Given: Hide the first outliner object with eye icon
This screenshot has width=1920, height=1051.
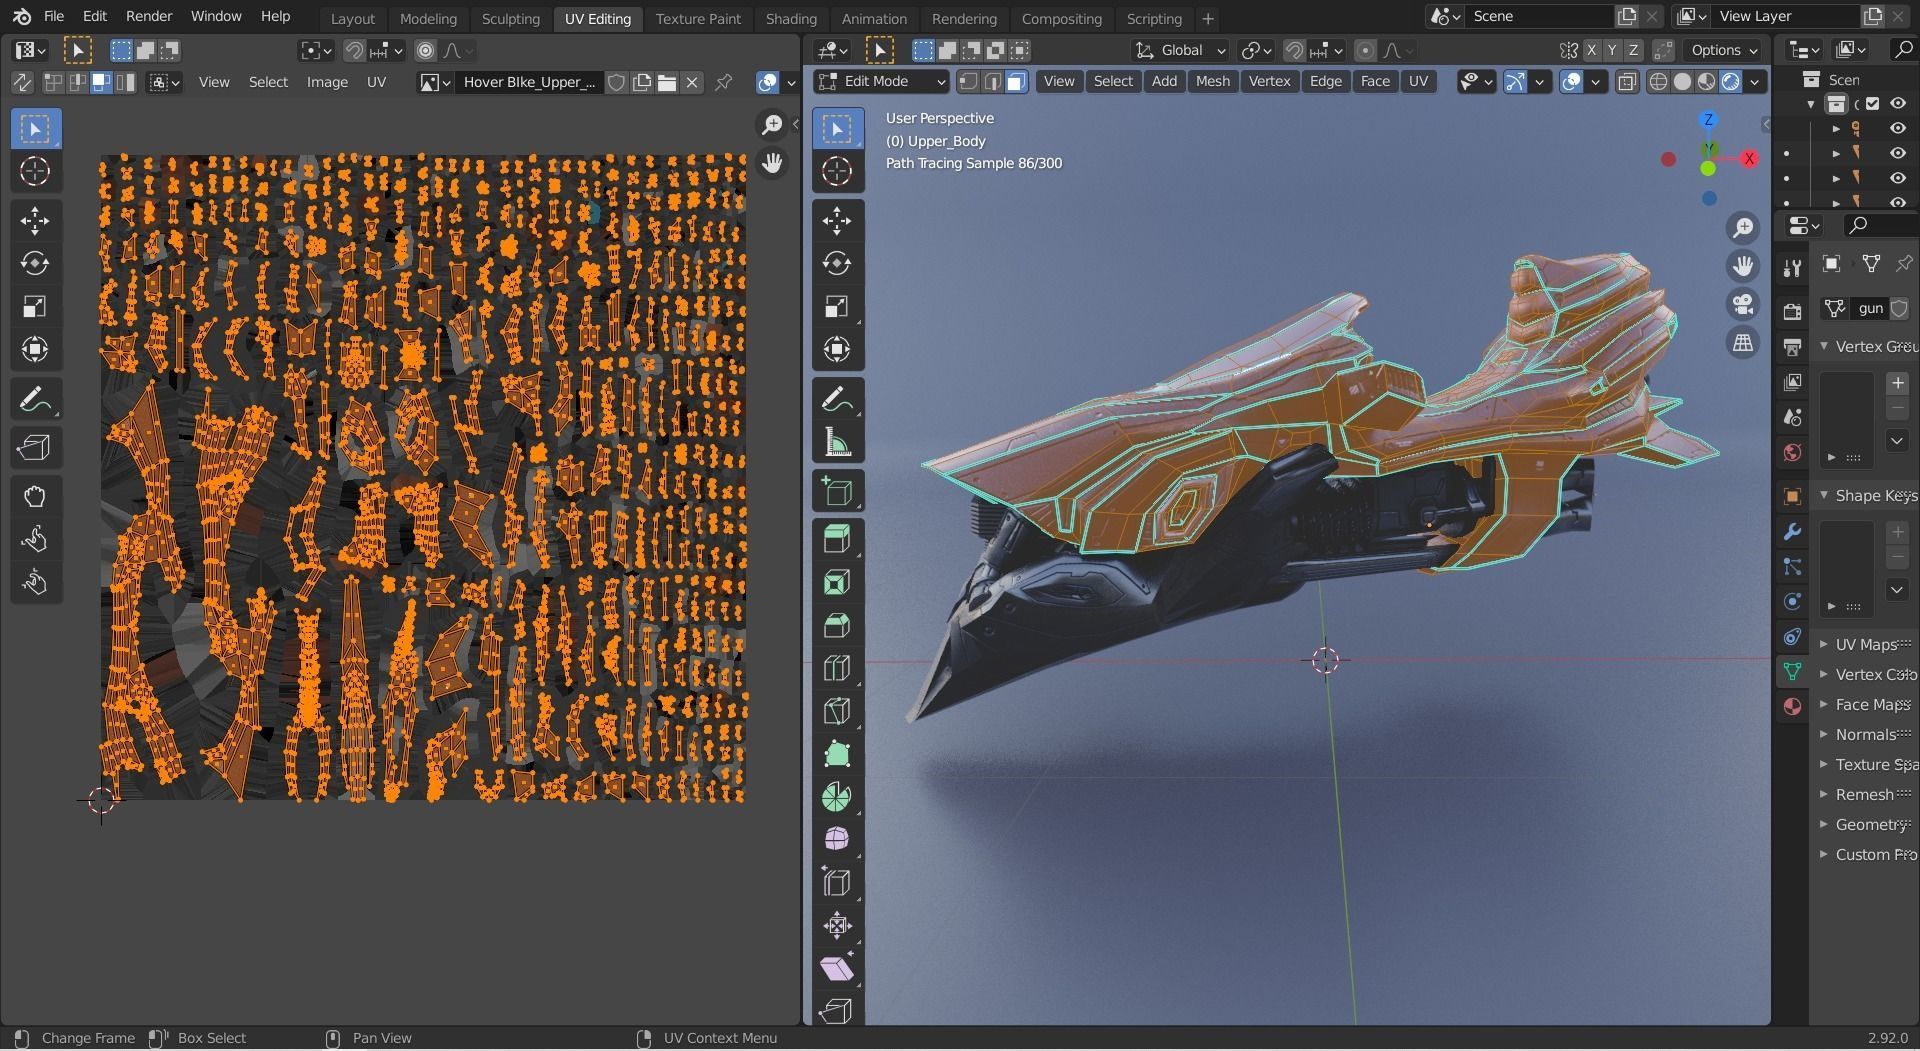Looking at the screenshot, I should 1897,128.
